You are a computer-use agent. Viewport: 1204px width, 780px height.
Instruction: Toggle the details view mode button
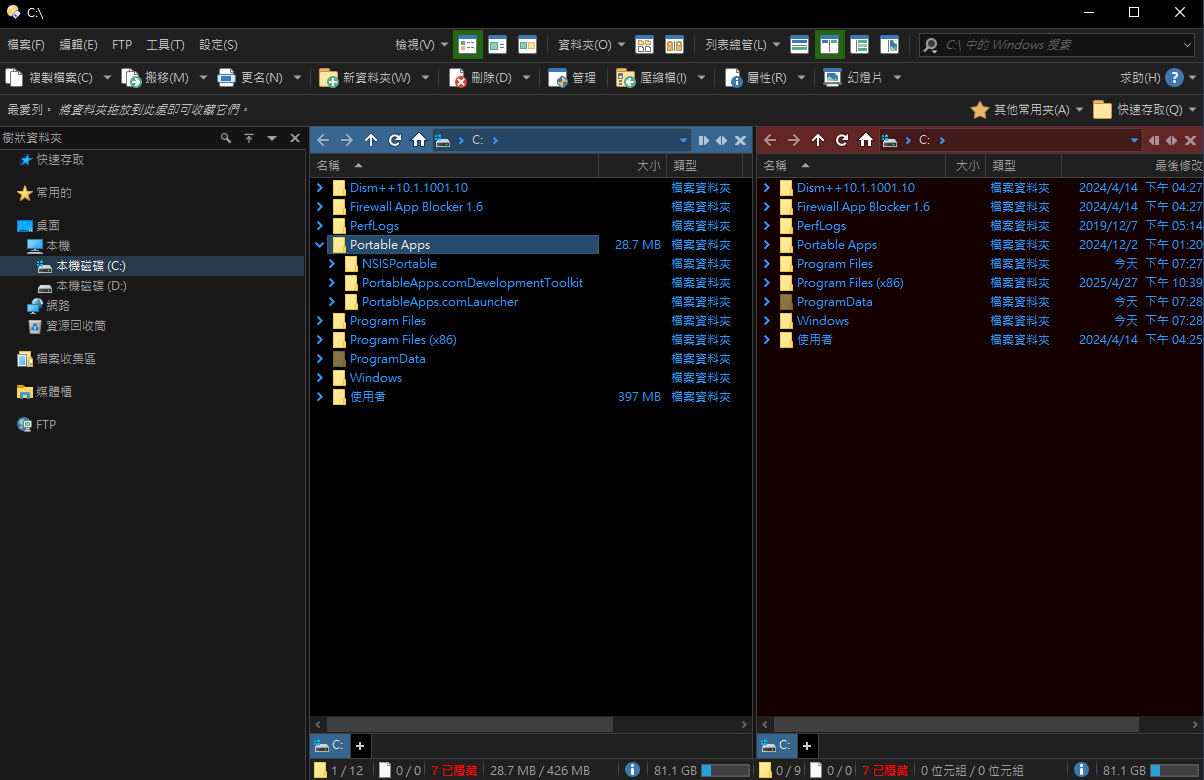pos(468,45)
